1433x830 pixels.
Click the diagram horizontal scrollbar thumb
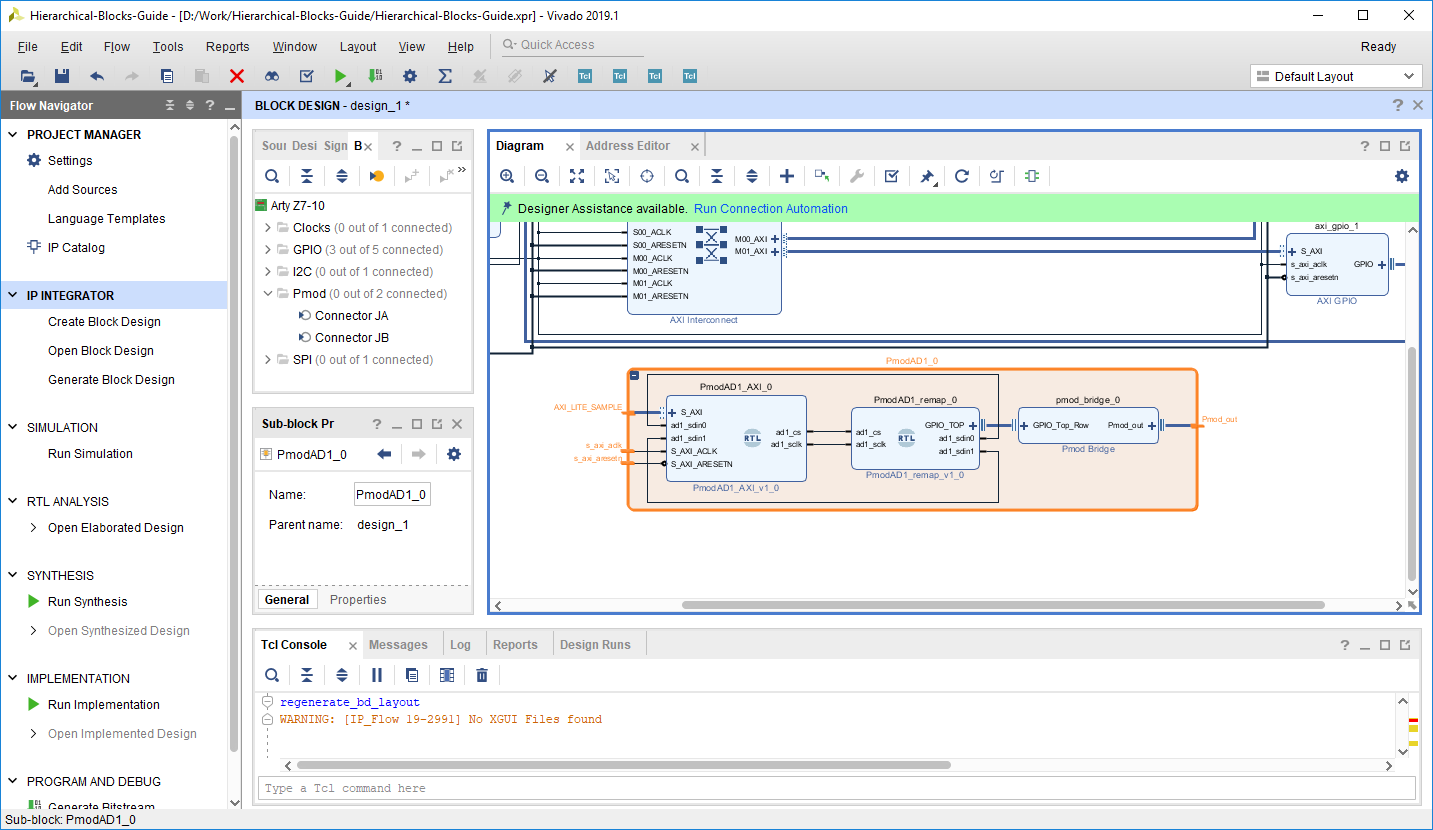coord(1003,605)
